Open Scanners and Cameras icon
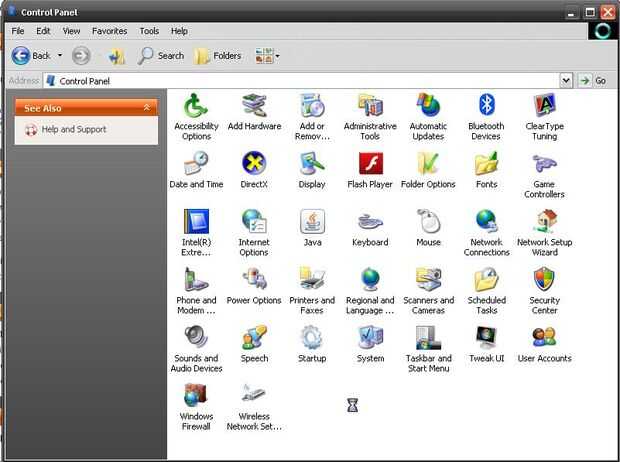This screenshot has height=462, width=620. pos(428,279)
